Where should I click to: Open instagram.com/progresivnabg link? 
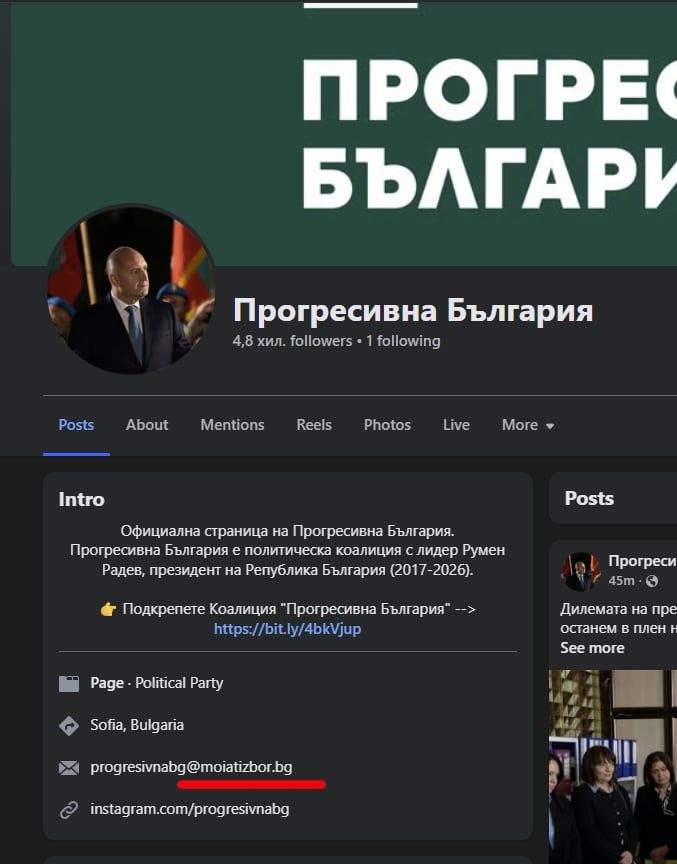point(189,809)
